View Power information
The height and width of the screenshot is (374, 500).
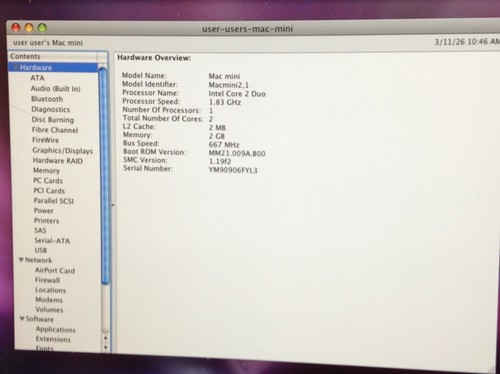pos(44,211)
